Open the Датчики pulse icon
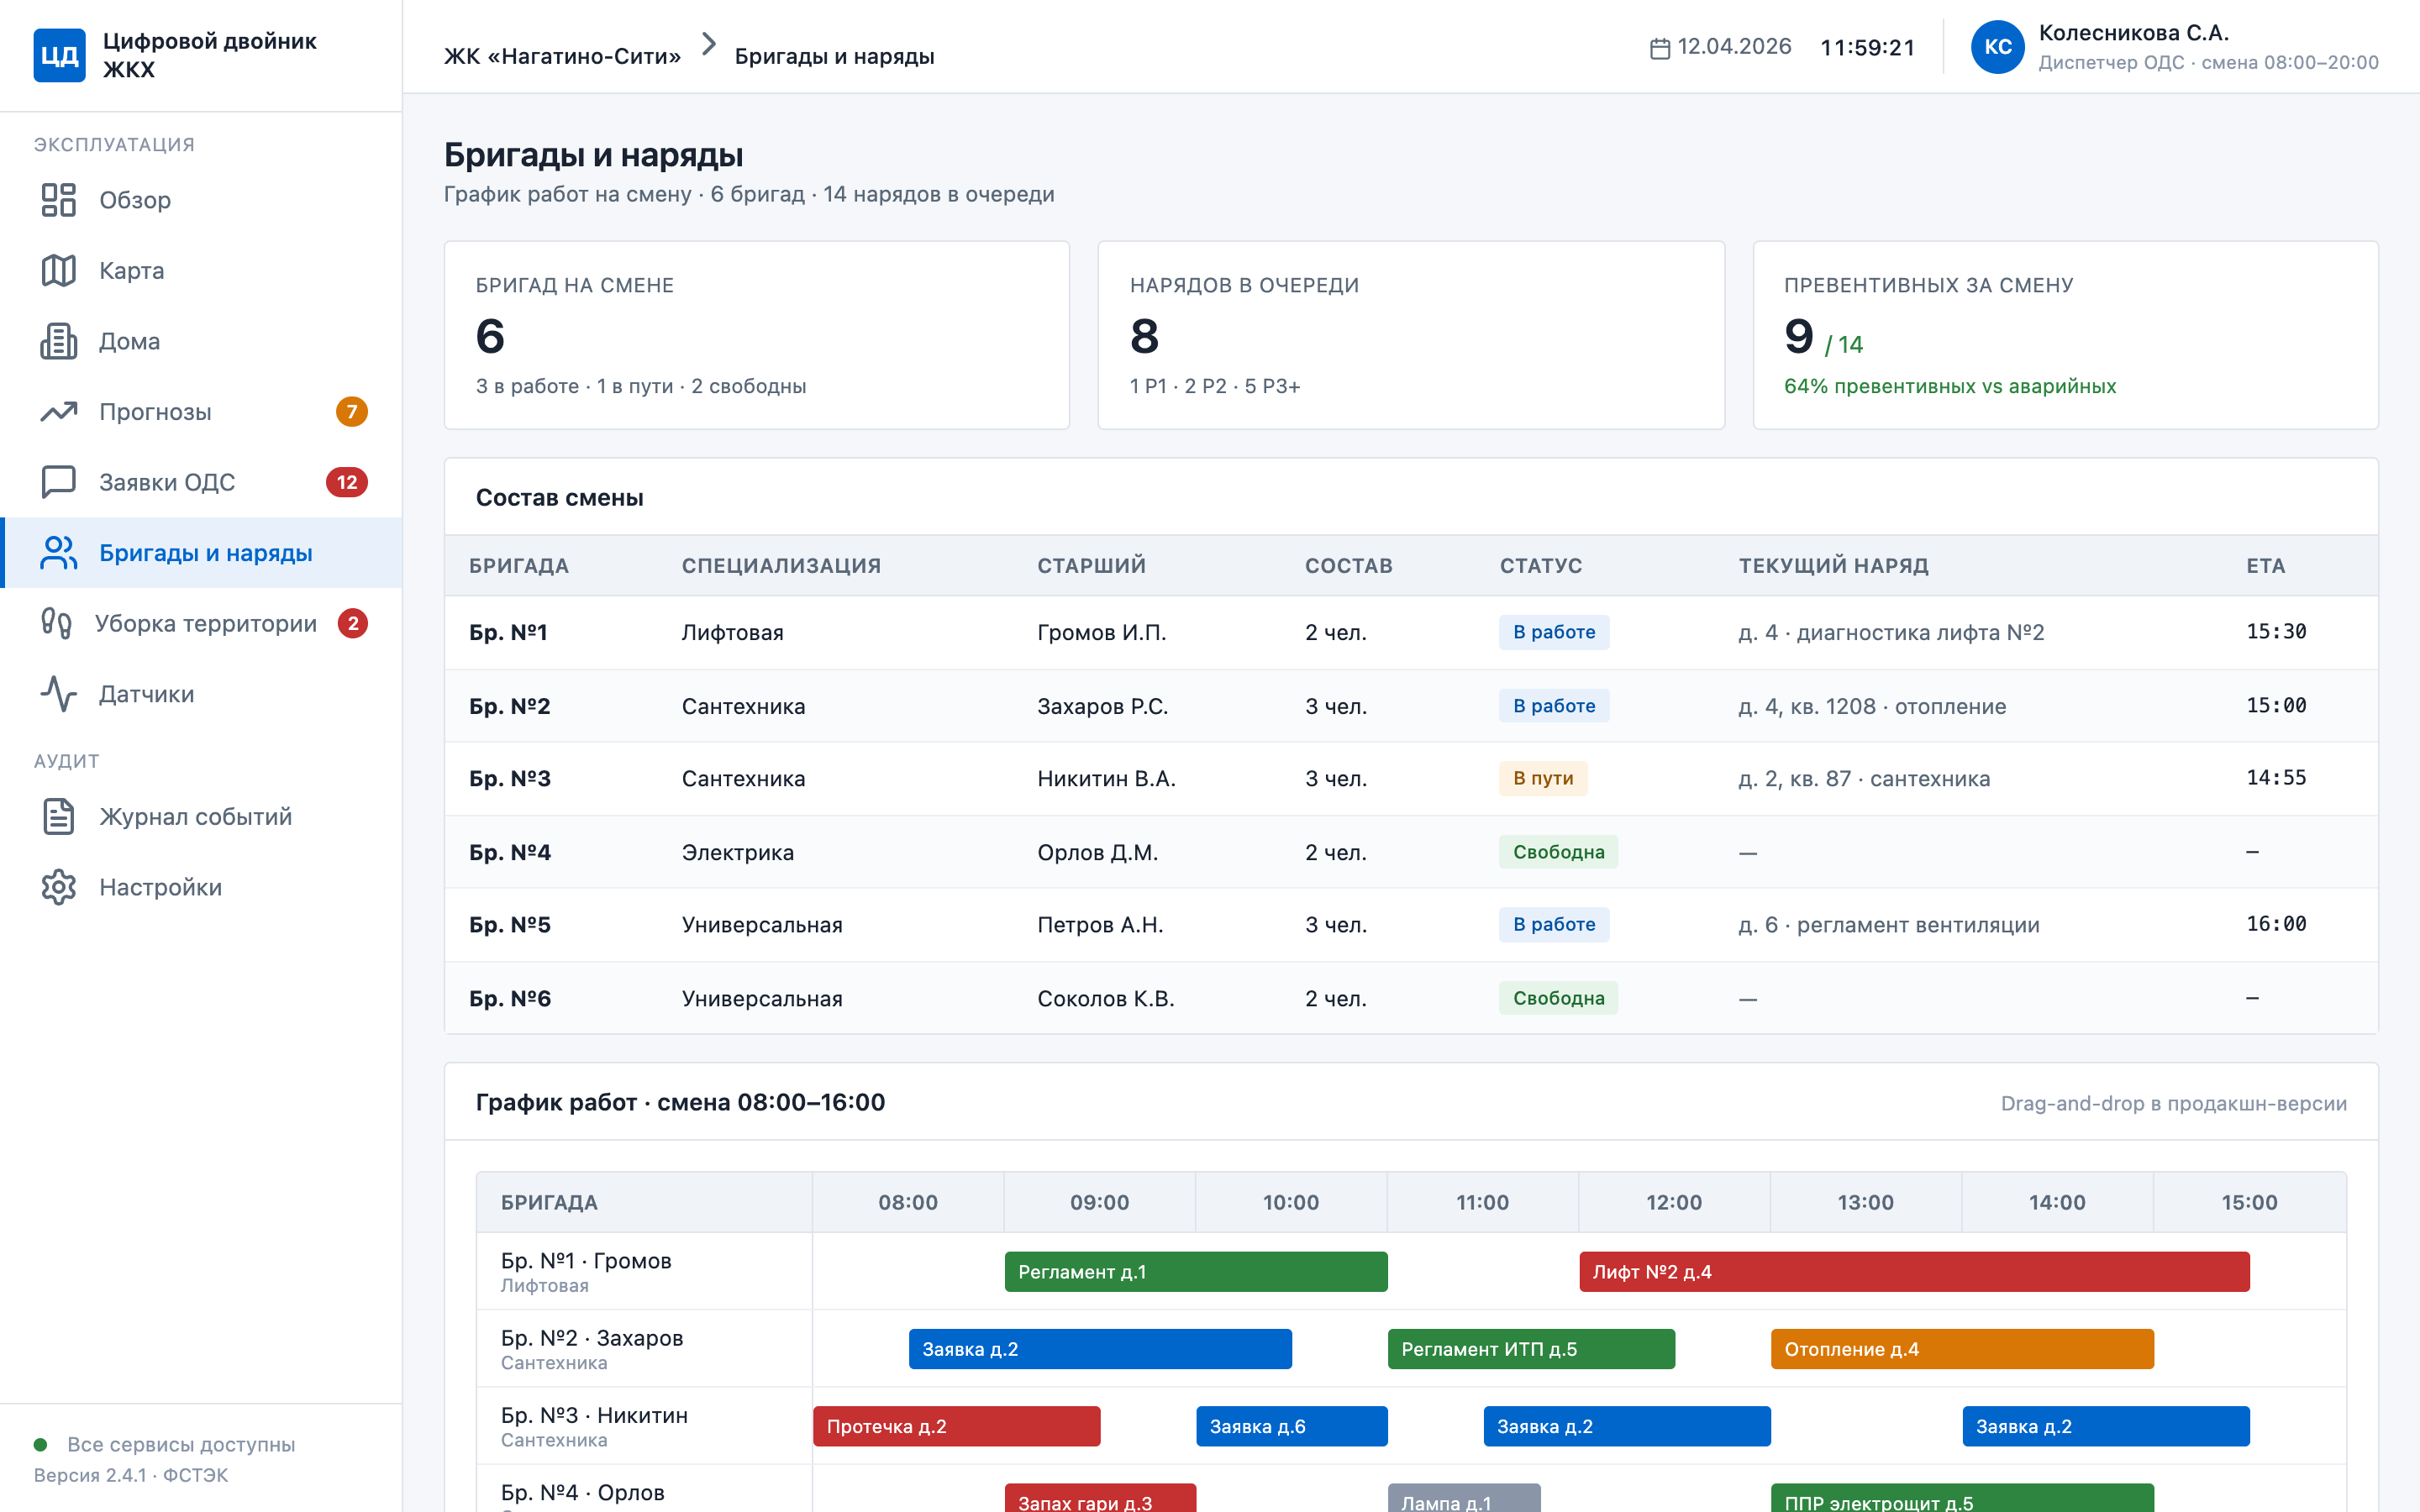This screenshot has width=2420, height=1512. click(58, 694)
